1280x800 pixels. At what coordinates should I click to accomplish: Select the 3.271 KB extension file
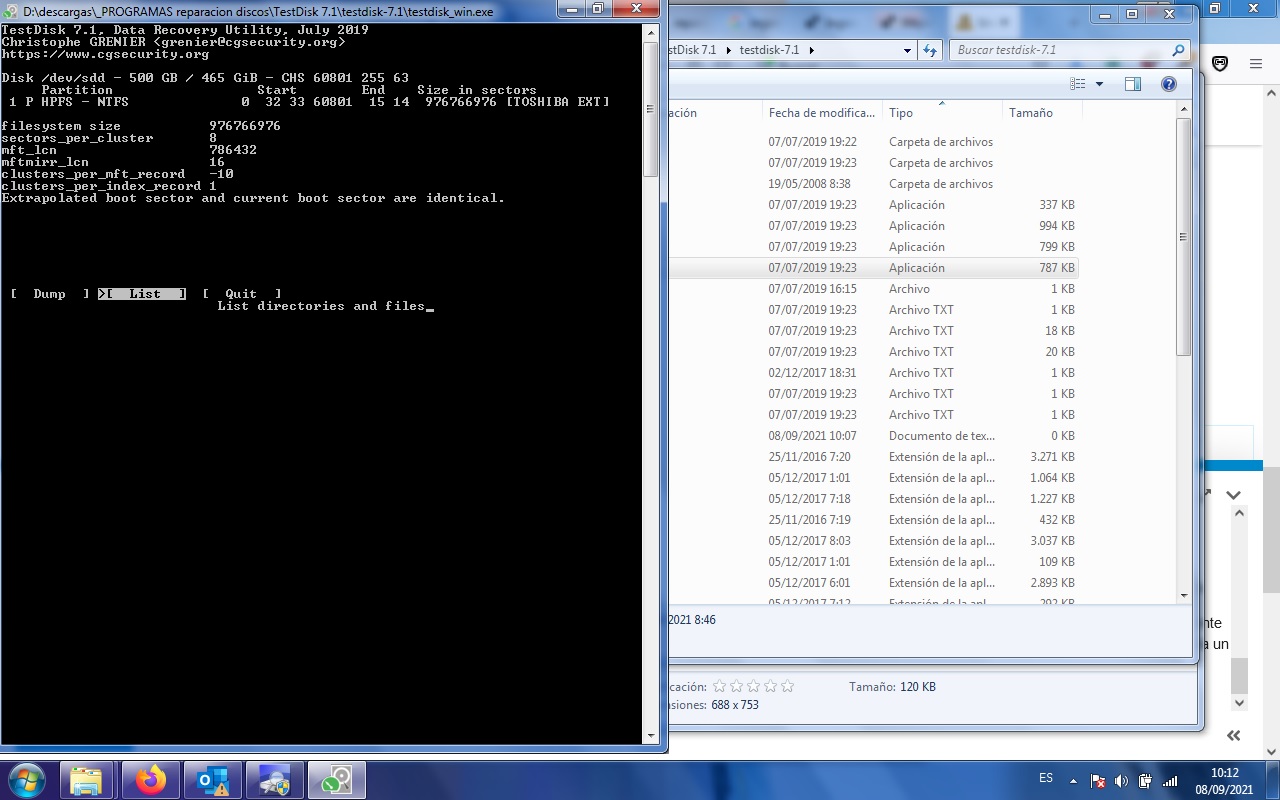[x=873, y=457]
